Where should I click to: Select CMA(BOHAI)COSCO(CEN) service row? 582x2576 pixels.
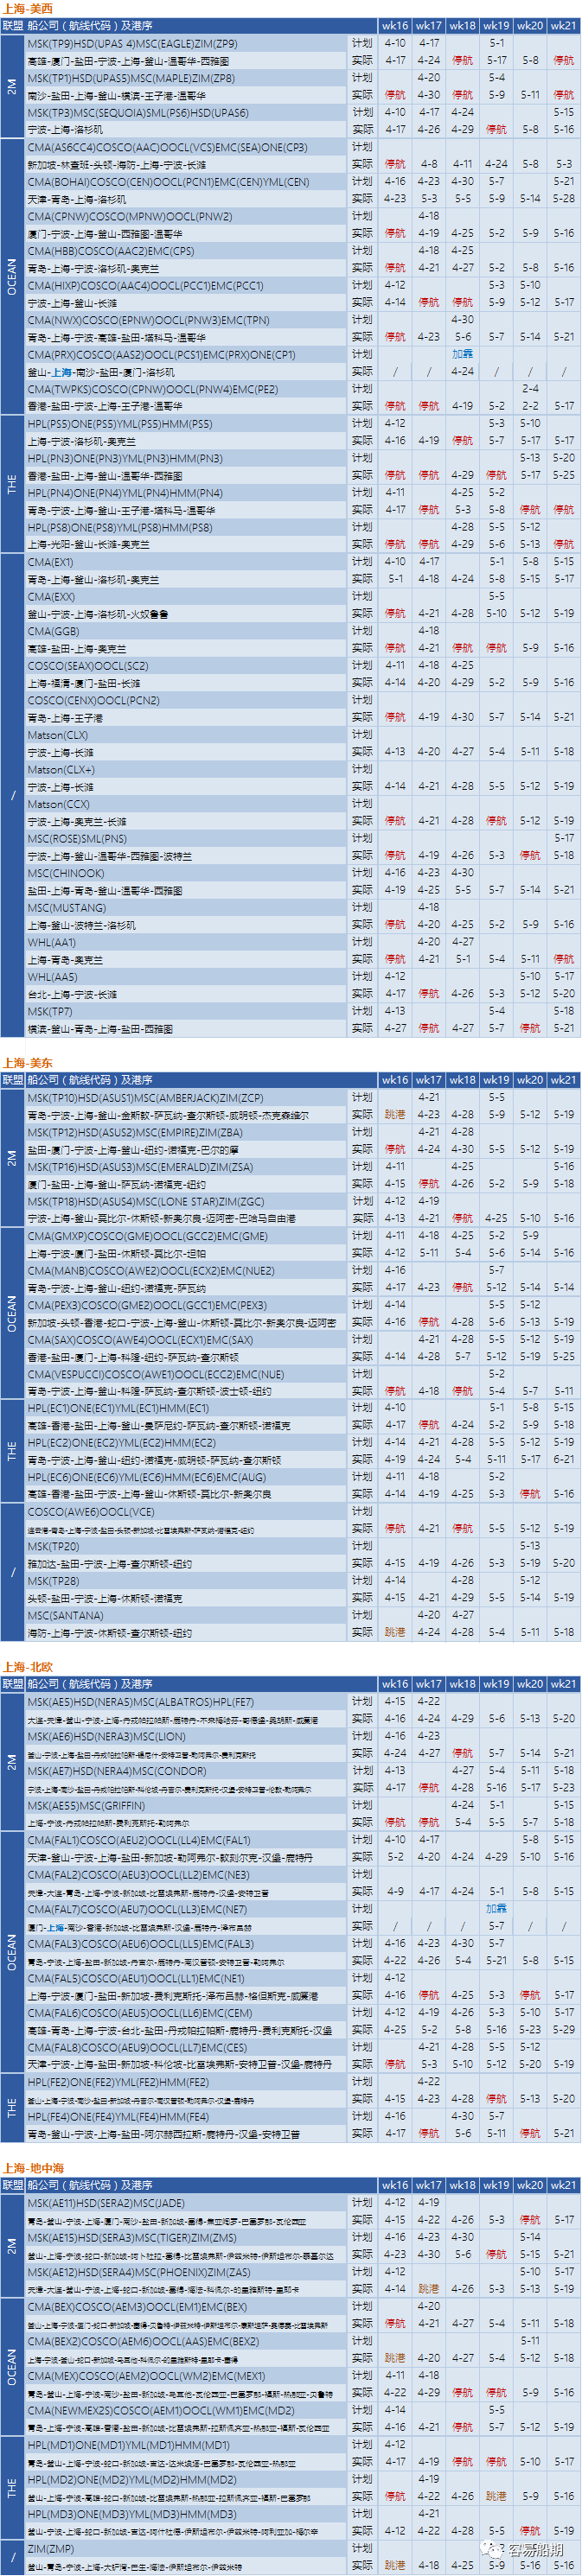point(186,182)
